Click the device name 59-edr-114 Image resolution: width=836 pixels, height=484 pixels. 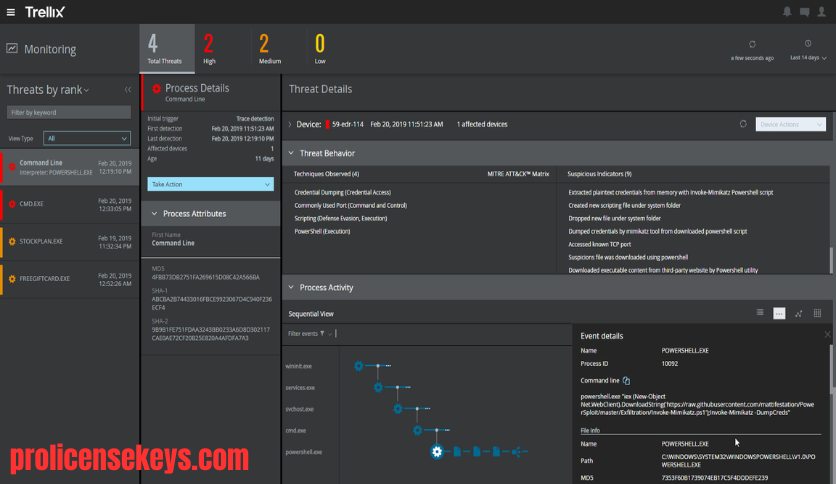pos(348,125)
